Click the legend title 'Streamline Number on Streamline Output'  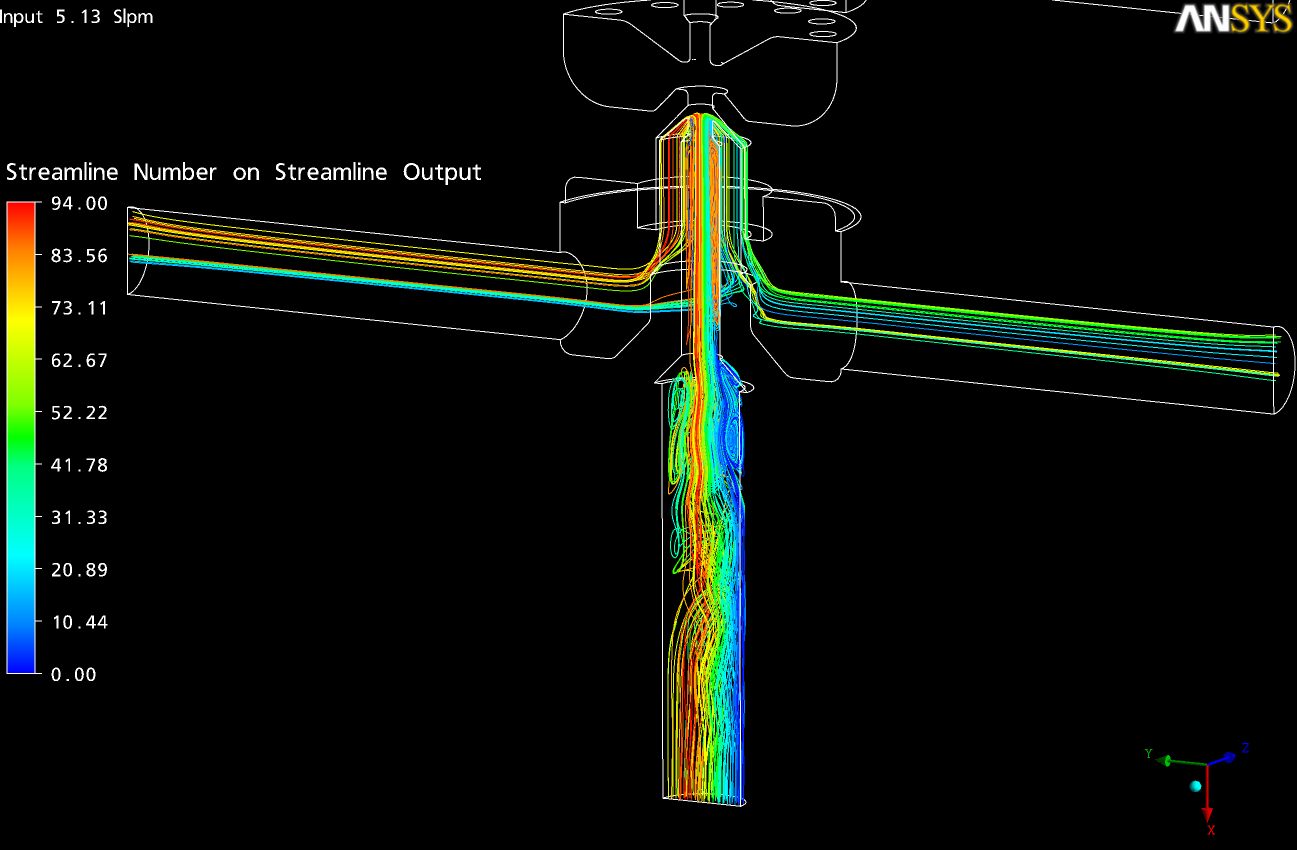pyautogui.click(x=243, y=172)
